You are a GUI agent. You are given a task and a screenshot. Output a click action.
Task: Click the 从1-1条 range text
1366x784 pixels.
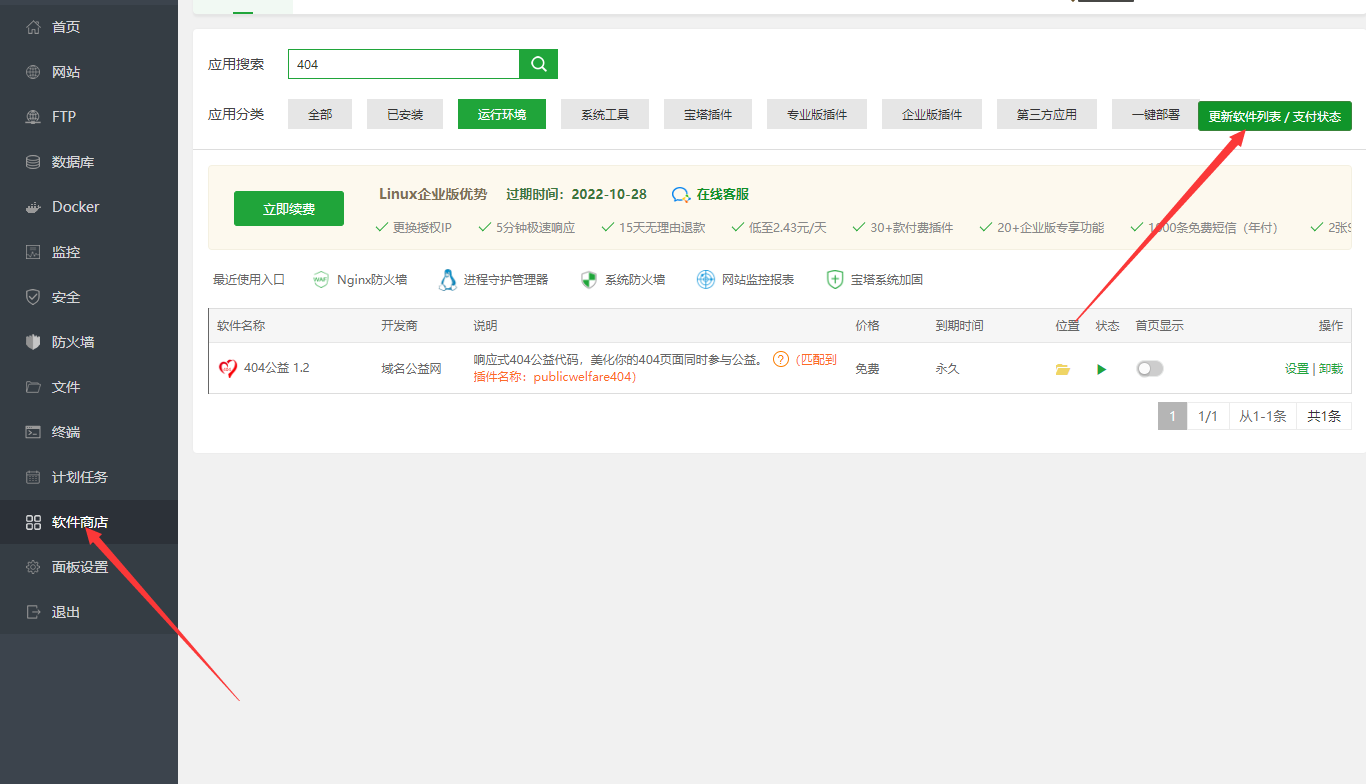click(x=1263, y=416)
